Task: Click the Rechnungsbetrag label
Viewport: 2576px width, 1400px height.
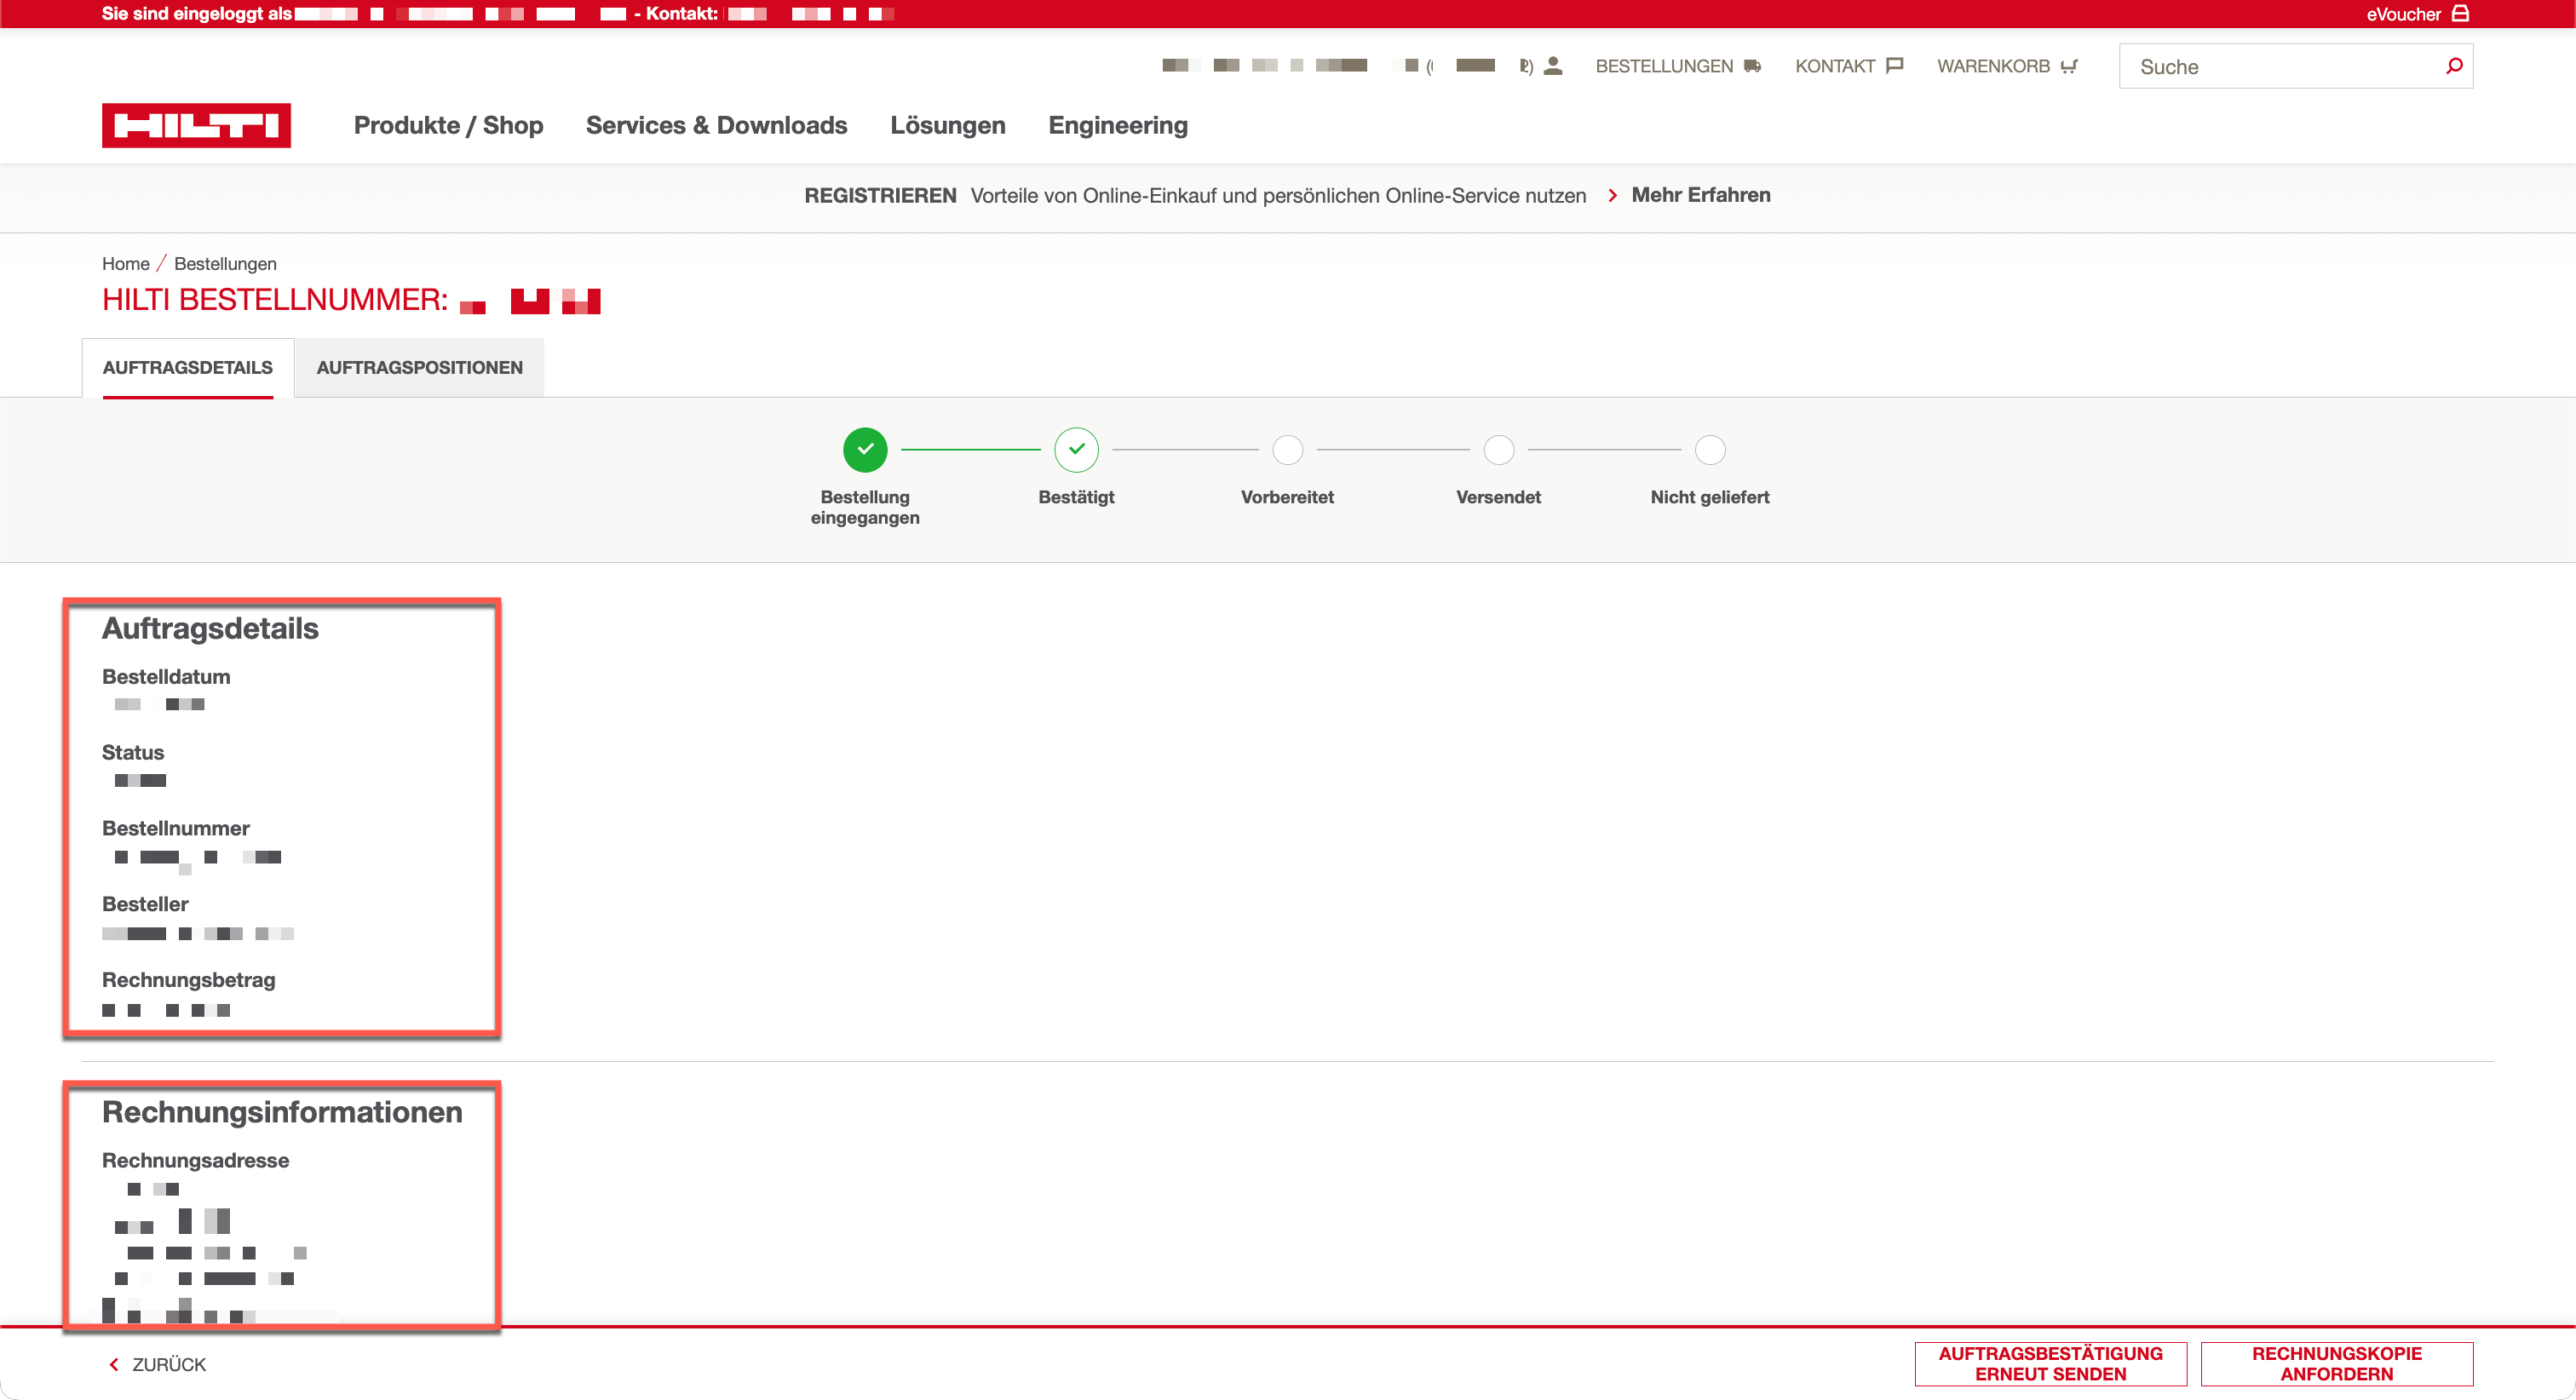Action: (189, 980)
